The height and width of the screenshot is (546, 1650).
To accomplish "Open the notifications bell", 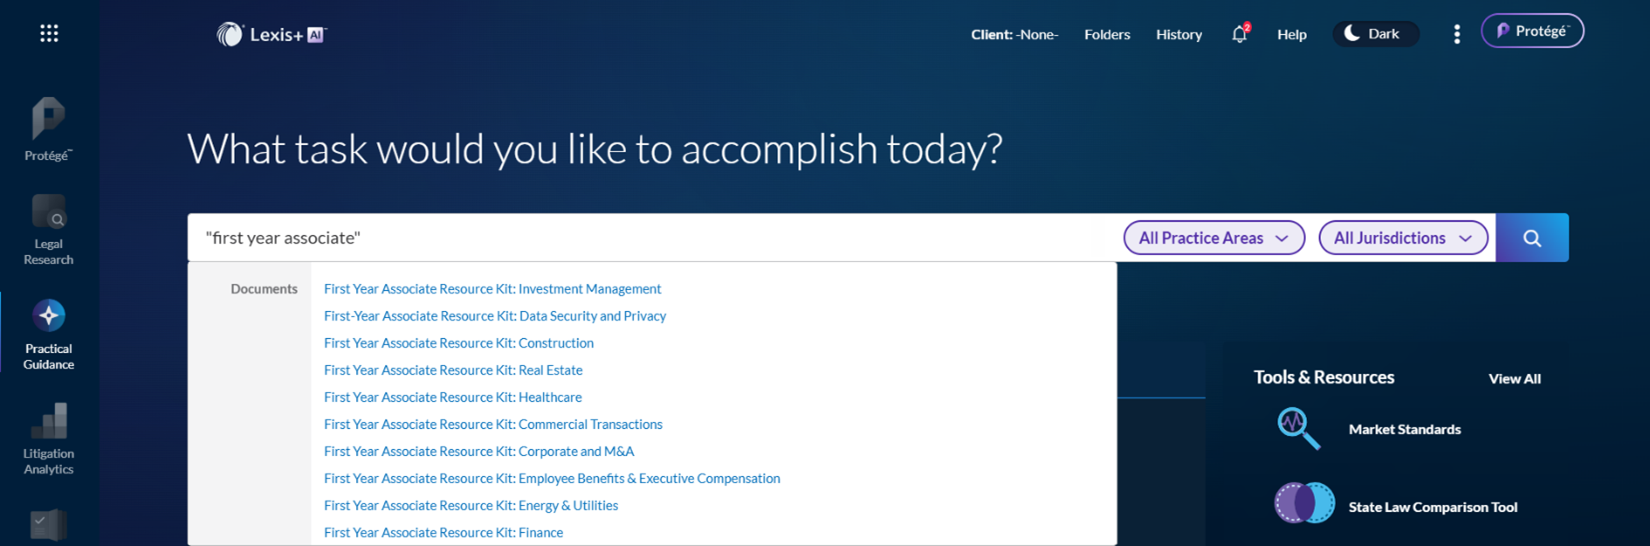I will pos(1240,34).
